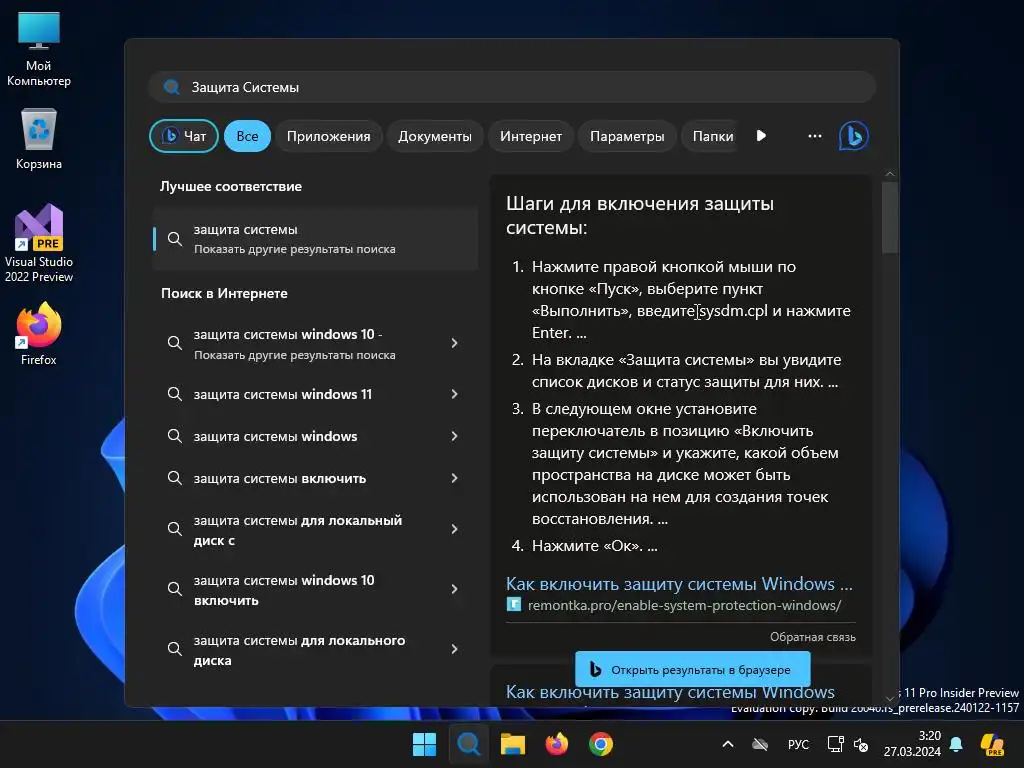Launch Firefox from taskbar
This screenshot has width=1024, height=768.
coord(557,744)
